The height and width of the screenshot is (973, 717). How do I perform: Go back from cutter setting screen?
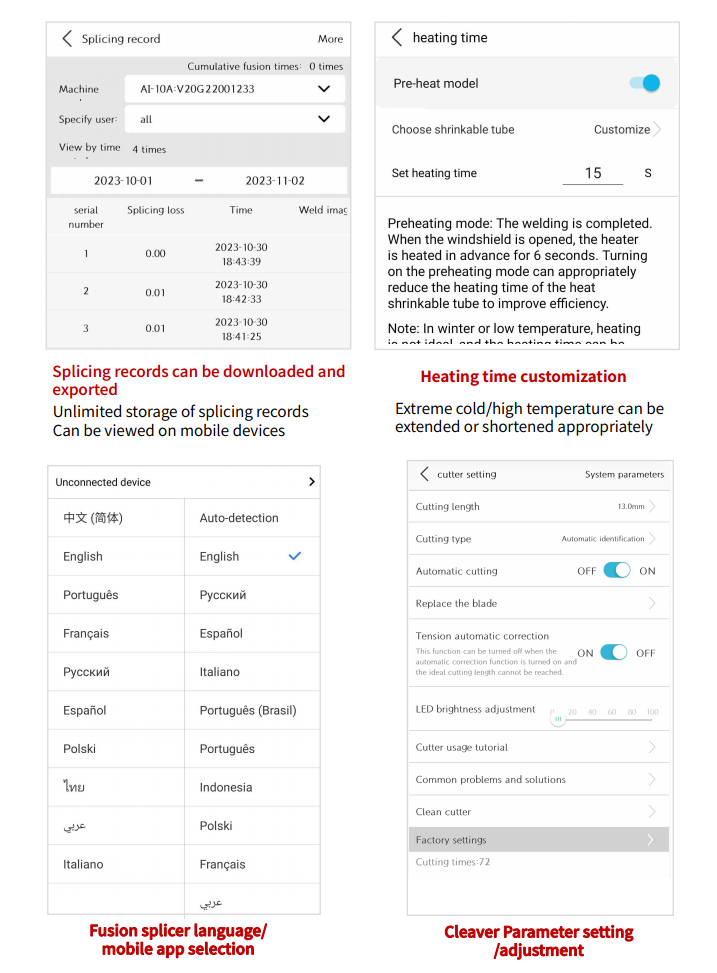point(424,474)
